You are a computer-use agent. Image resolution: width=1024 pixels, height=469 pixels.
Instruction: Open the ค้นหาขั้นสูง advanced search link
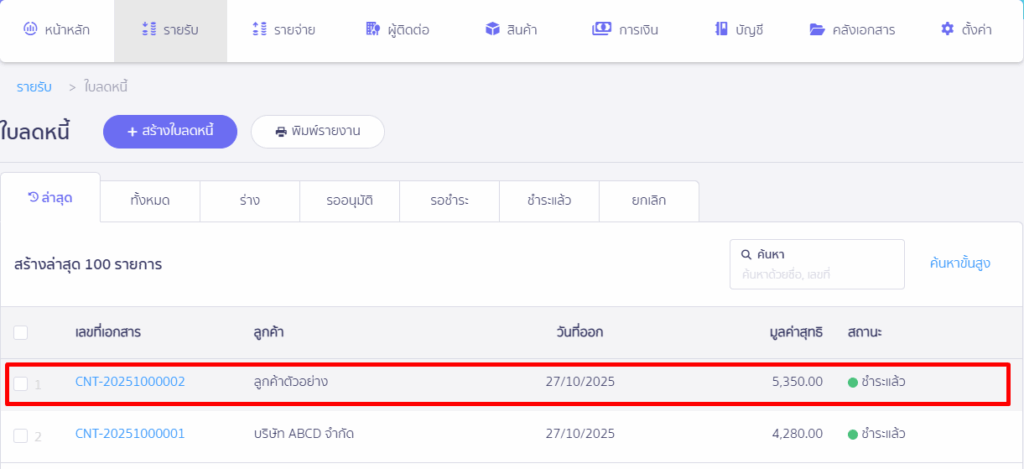point(959,264)
